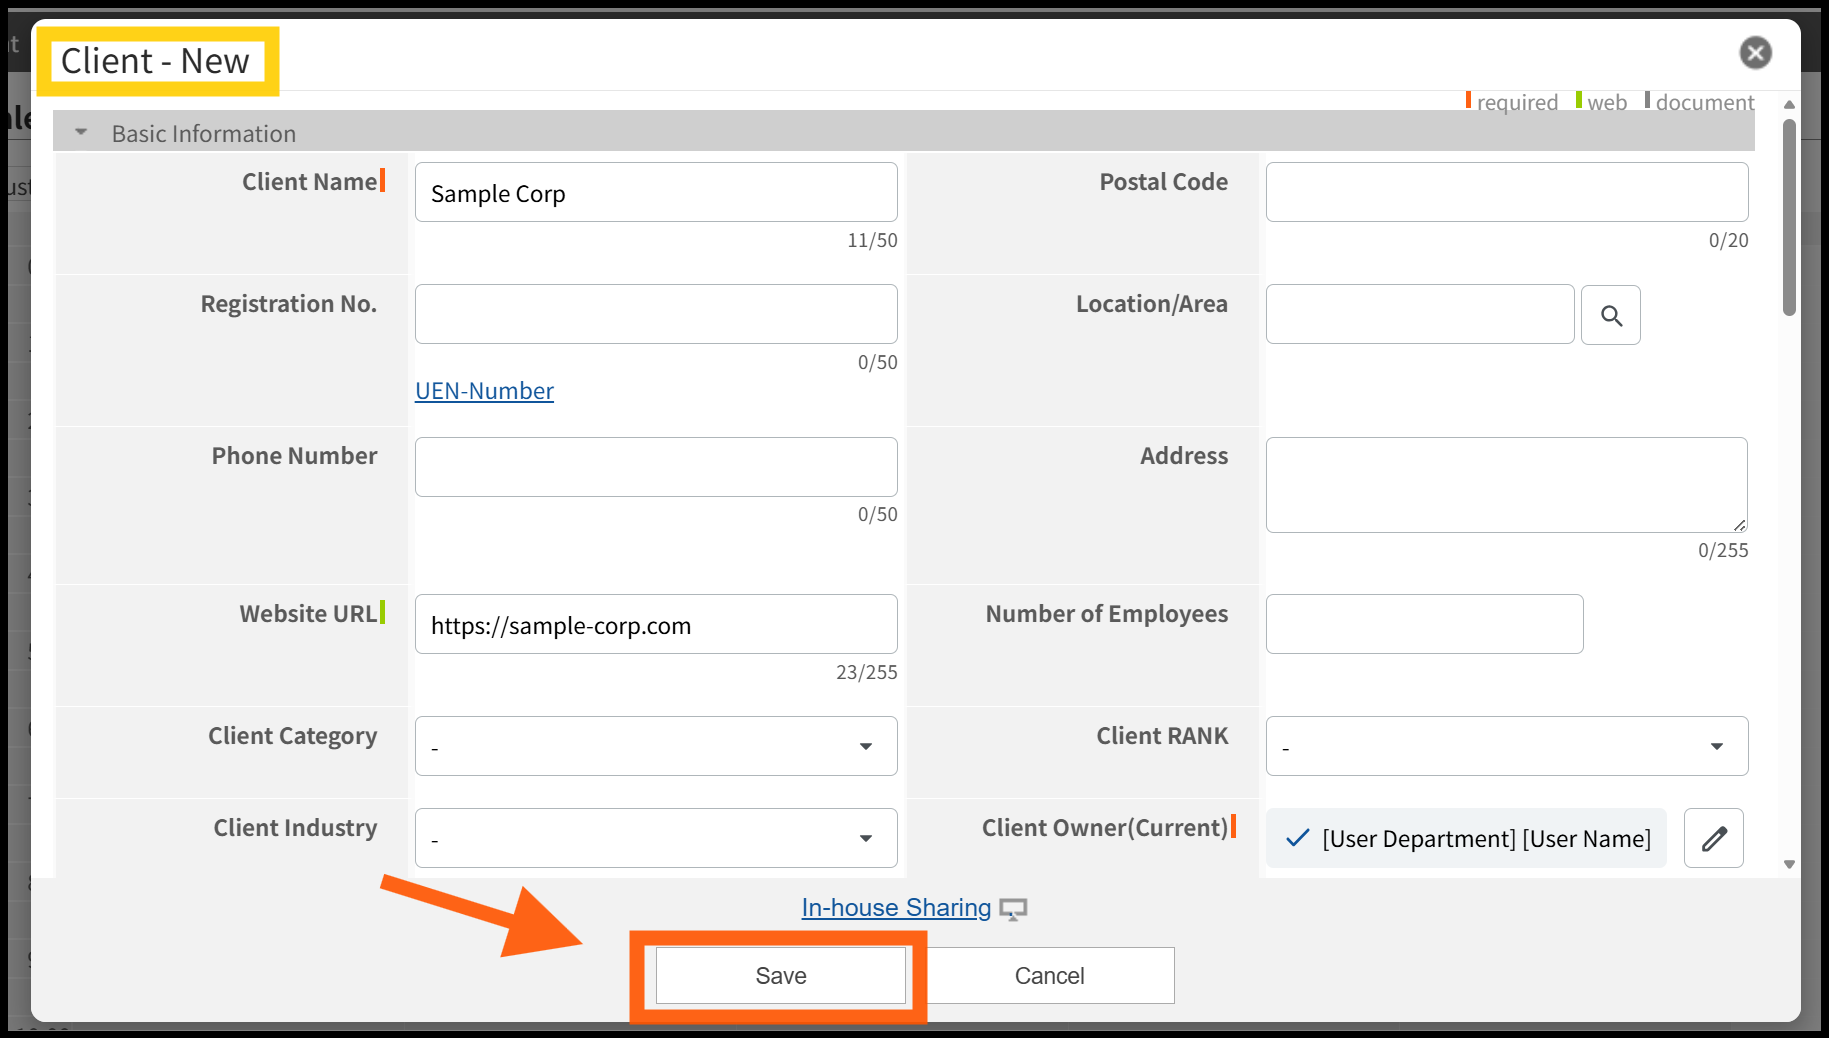Image resolution: width=1829 pixels, height=1038 pixels.
Task: Click the pencil icon to edit Client Owner
Action: [x=1713, y=838]
